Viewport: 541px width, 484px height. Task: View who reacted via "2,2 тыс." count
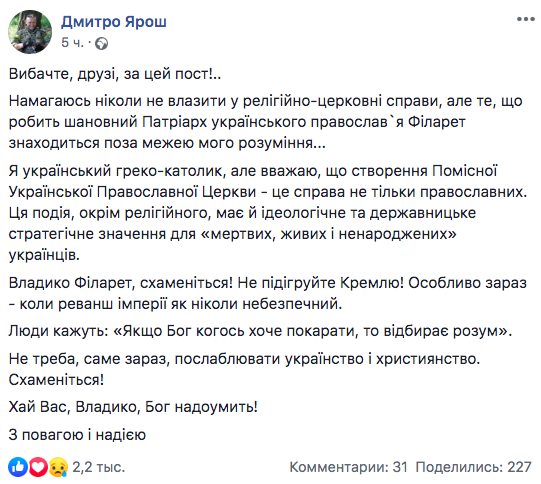click(98, 467)
